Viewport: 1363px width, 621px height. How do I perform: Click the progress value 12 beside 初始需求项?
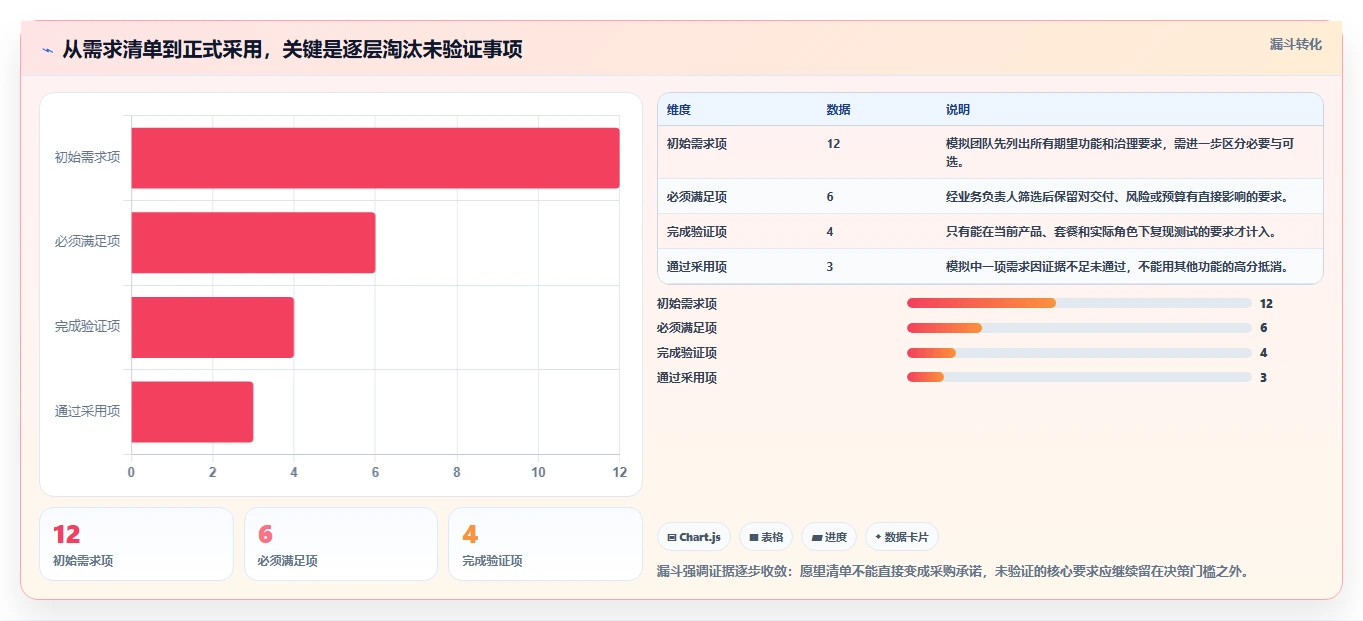[x=1266, y=303]
